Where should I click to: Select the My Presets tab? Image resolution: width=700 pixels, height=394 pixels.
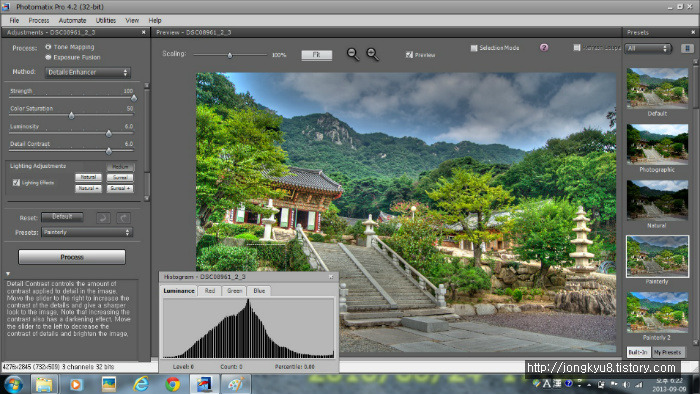667,353
